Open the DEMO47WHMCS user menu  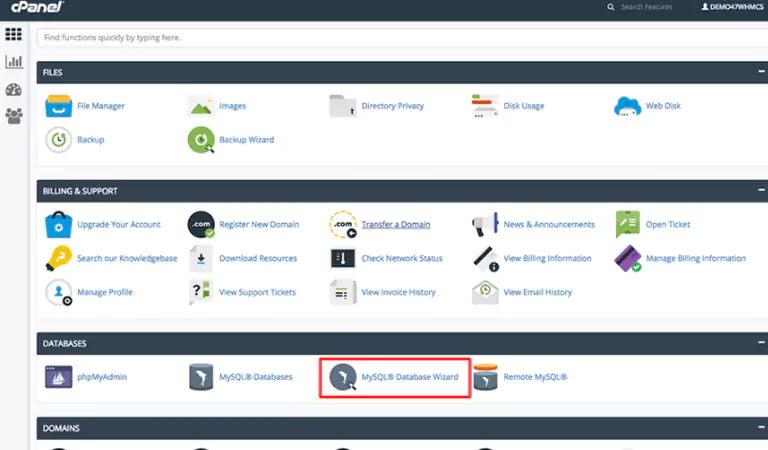(x=732, y=7)
